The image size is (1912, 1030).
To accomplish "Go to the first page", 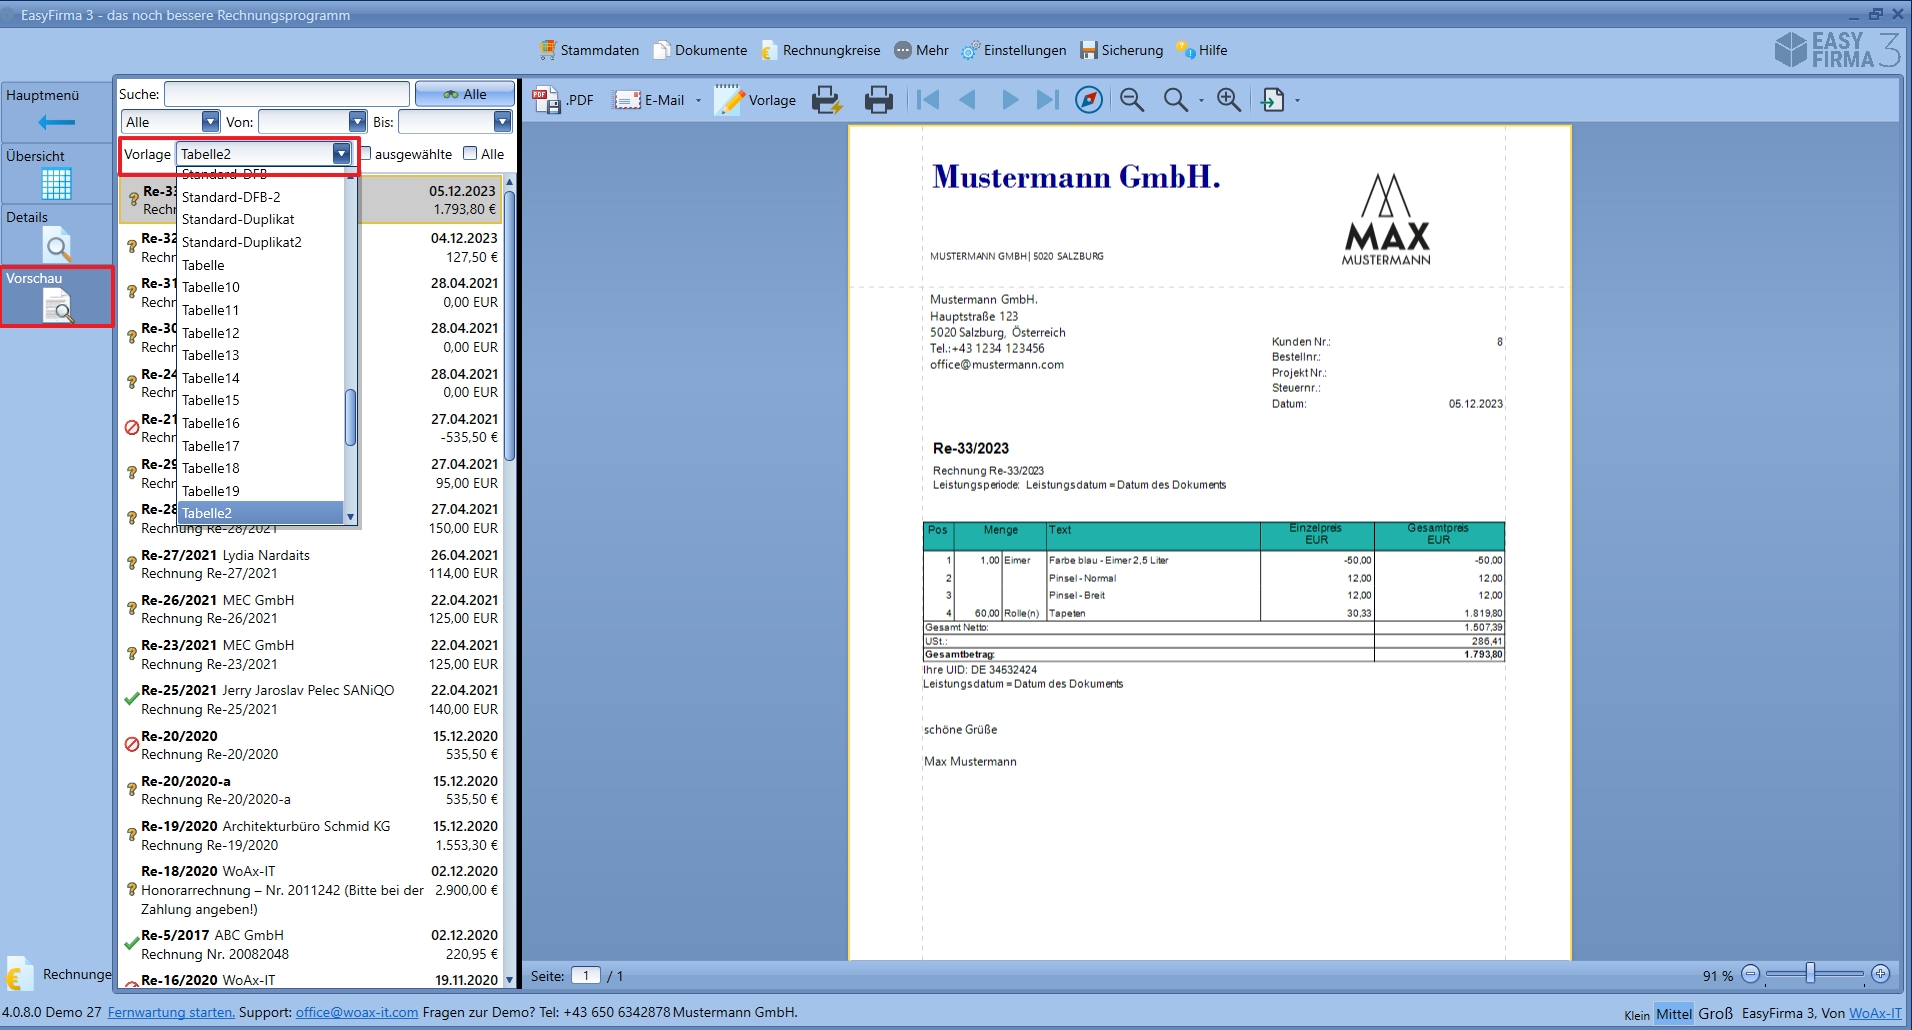I will pyautogui.click(x=928, y=100).
